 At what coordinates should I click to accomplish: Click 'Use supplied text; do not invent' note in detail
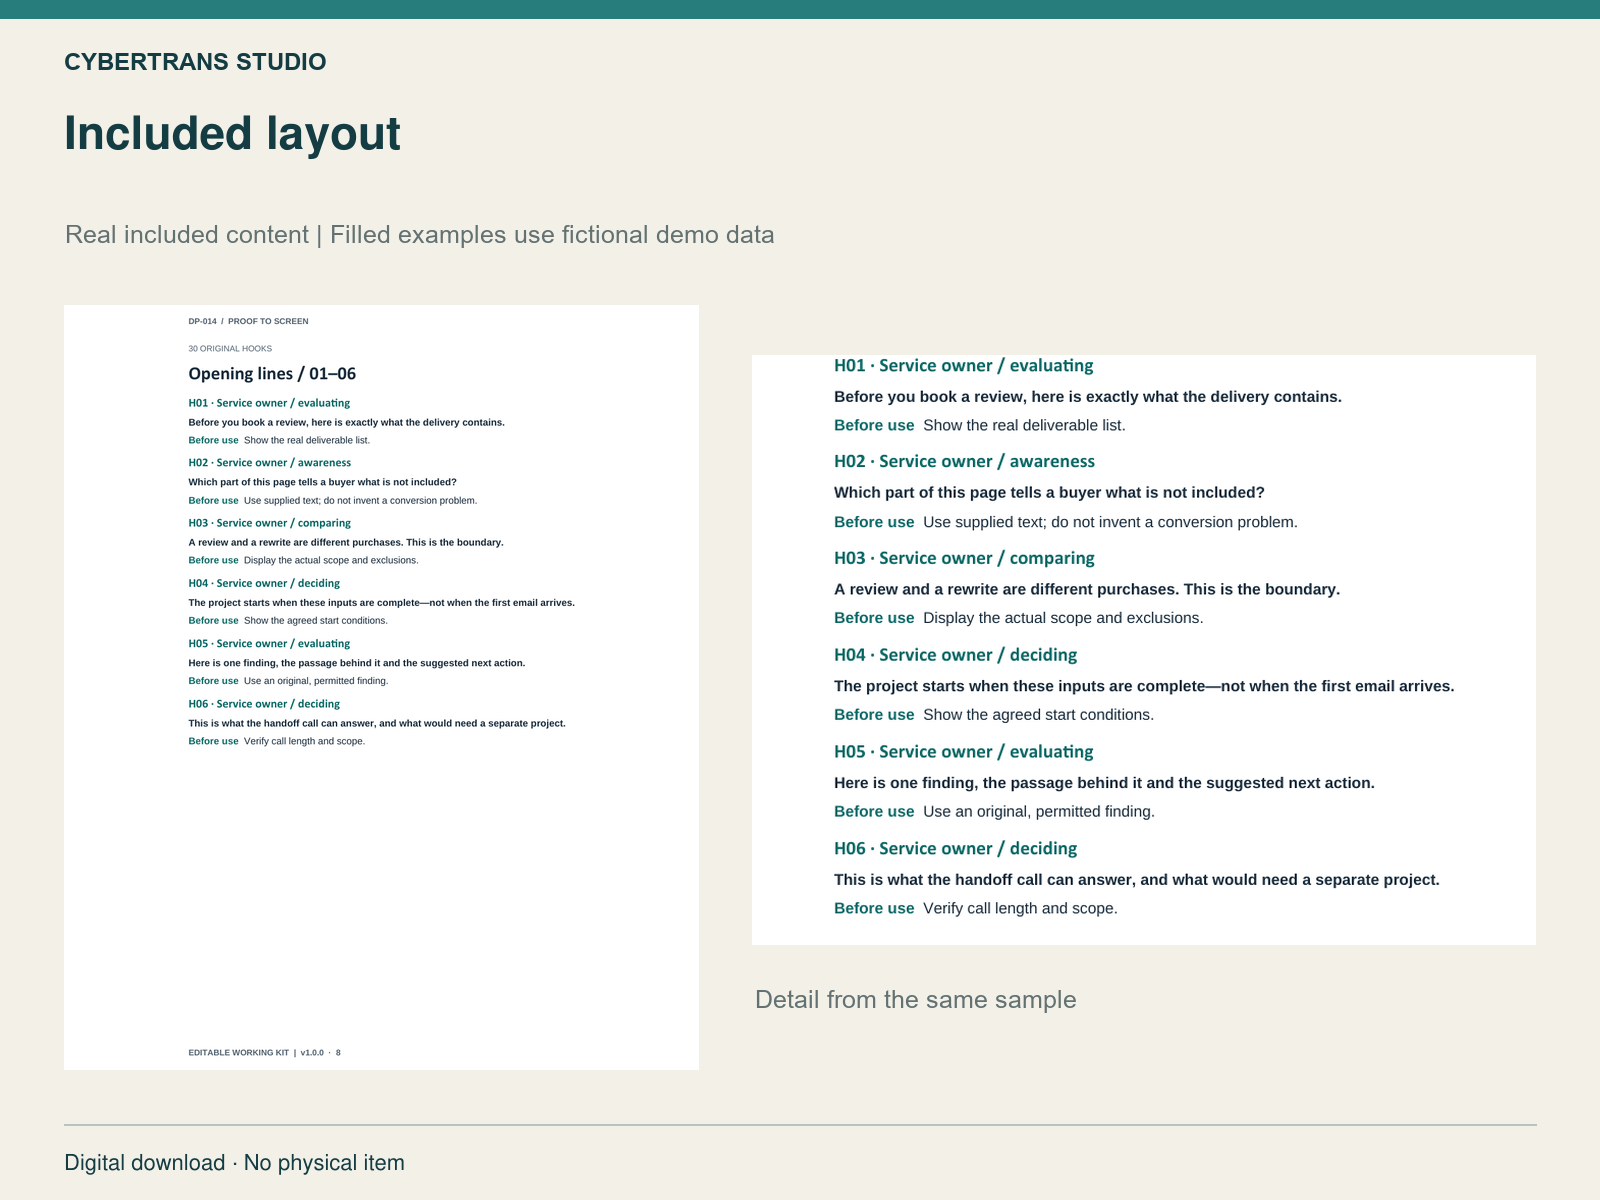tap(1110, 522)
